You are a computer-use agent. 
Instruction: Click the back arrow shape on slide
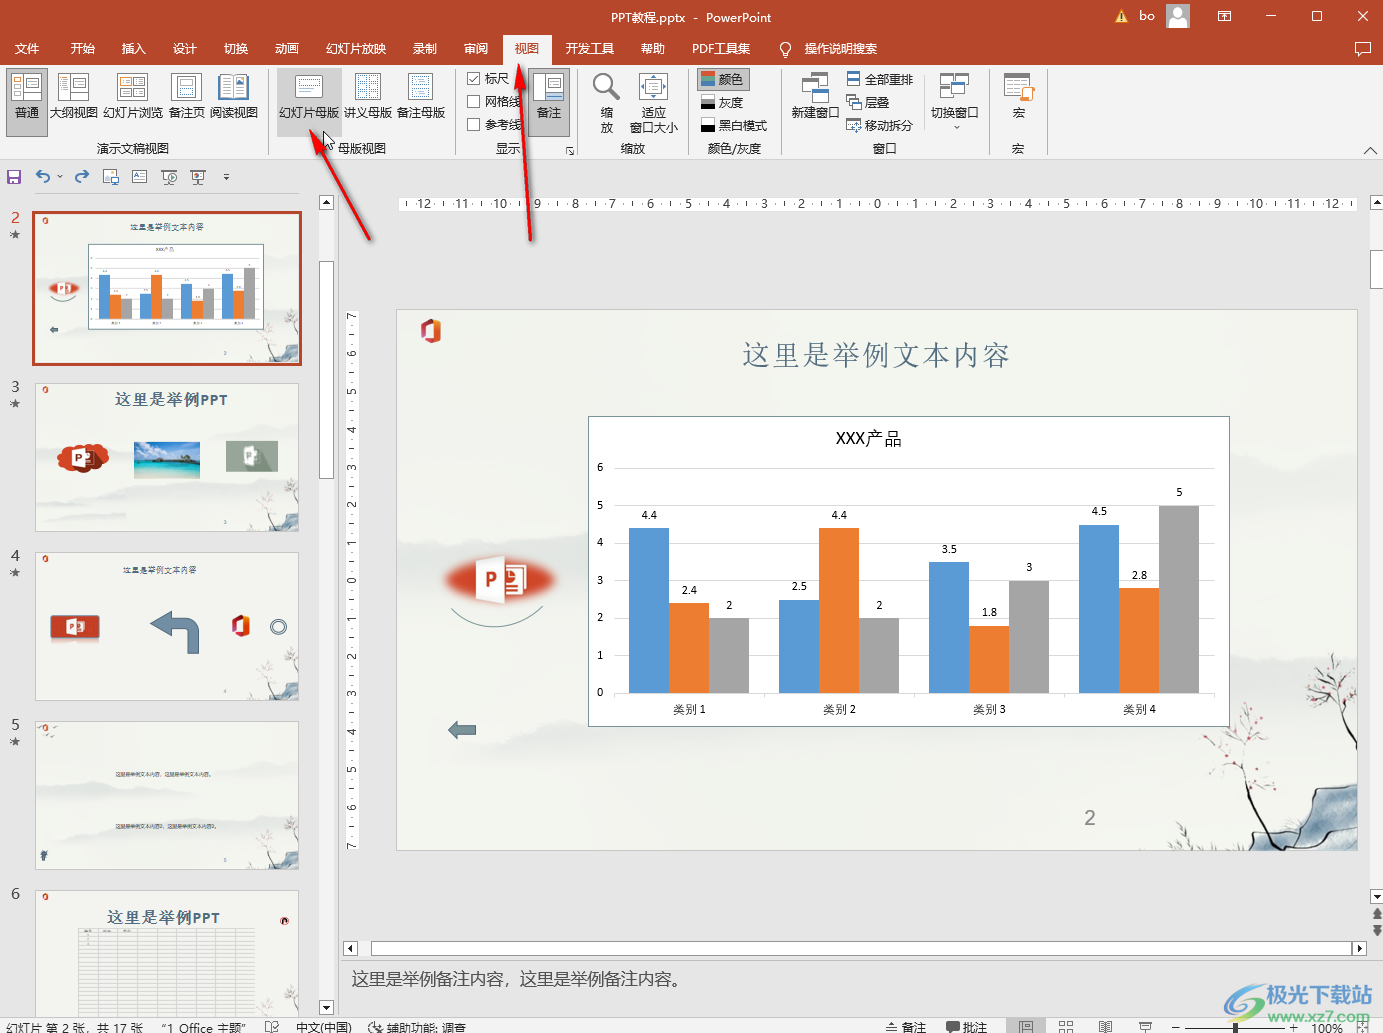coord(462,730)
